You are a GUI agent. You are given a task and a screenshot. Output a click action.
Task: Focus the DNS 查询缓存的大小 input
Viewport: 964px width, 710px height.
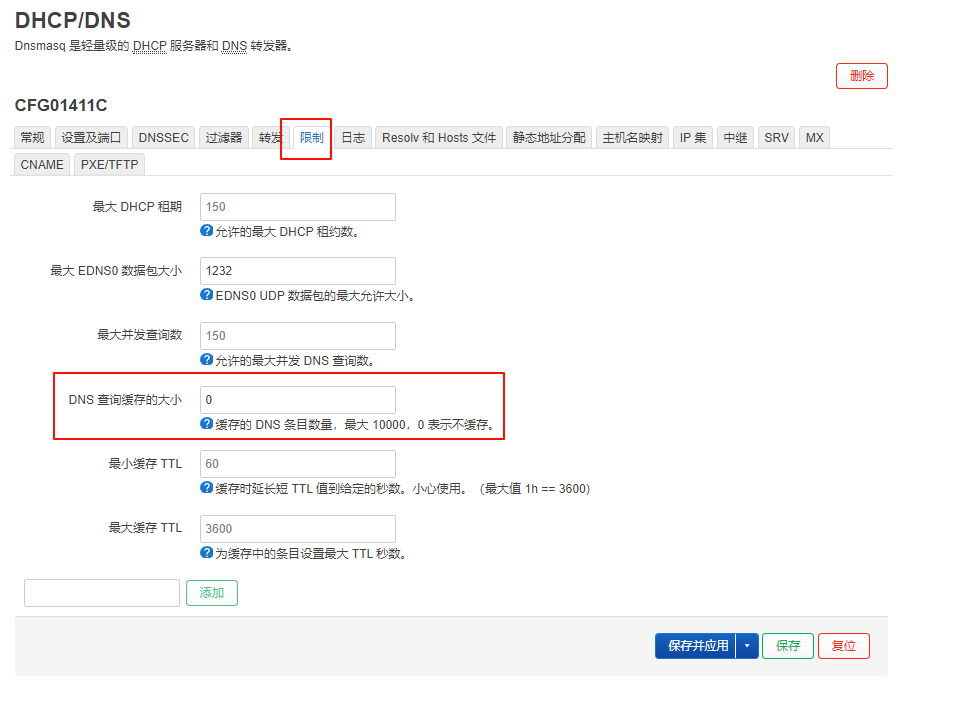point(298,400)
